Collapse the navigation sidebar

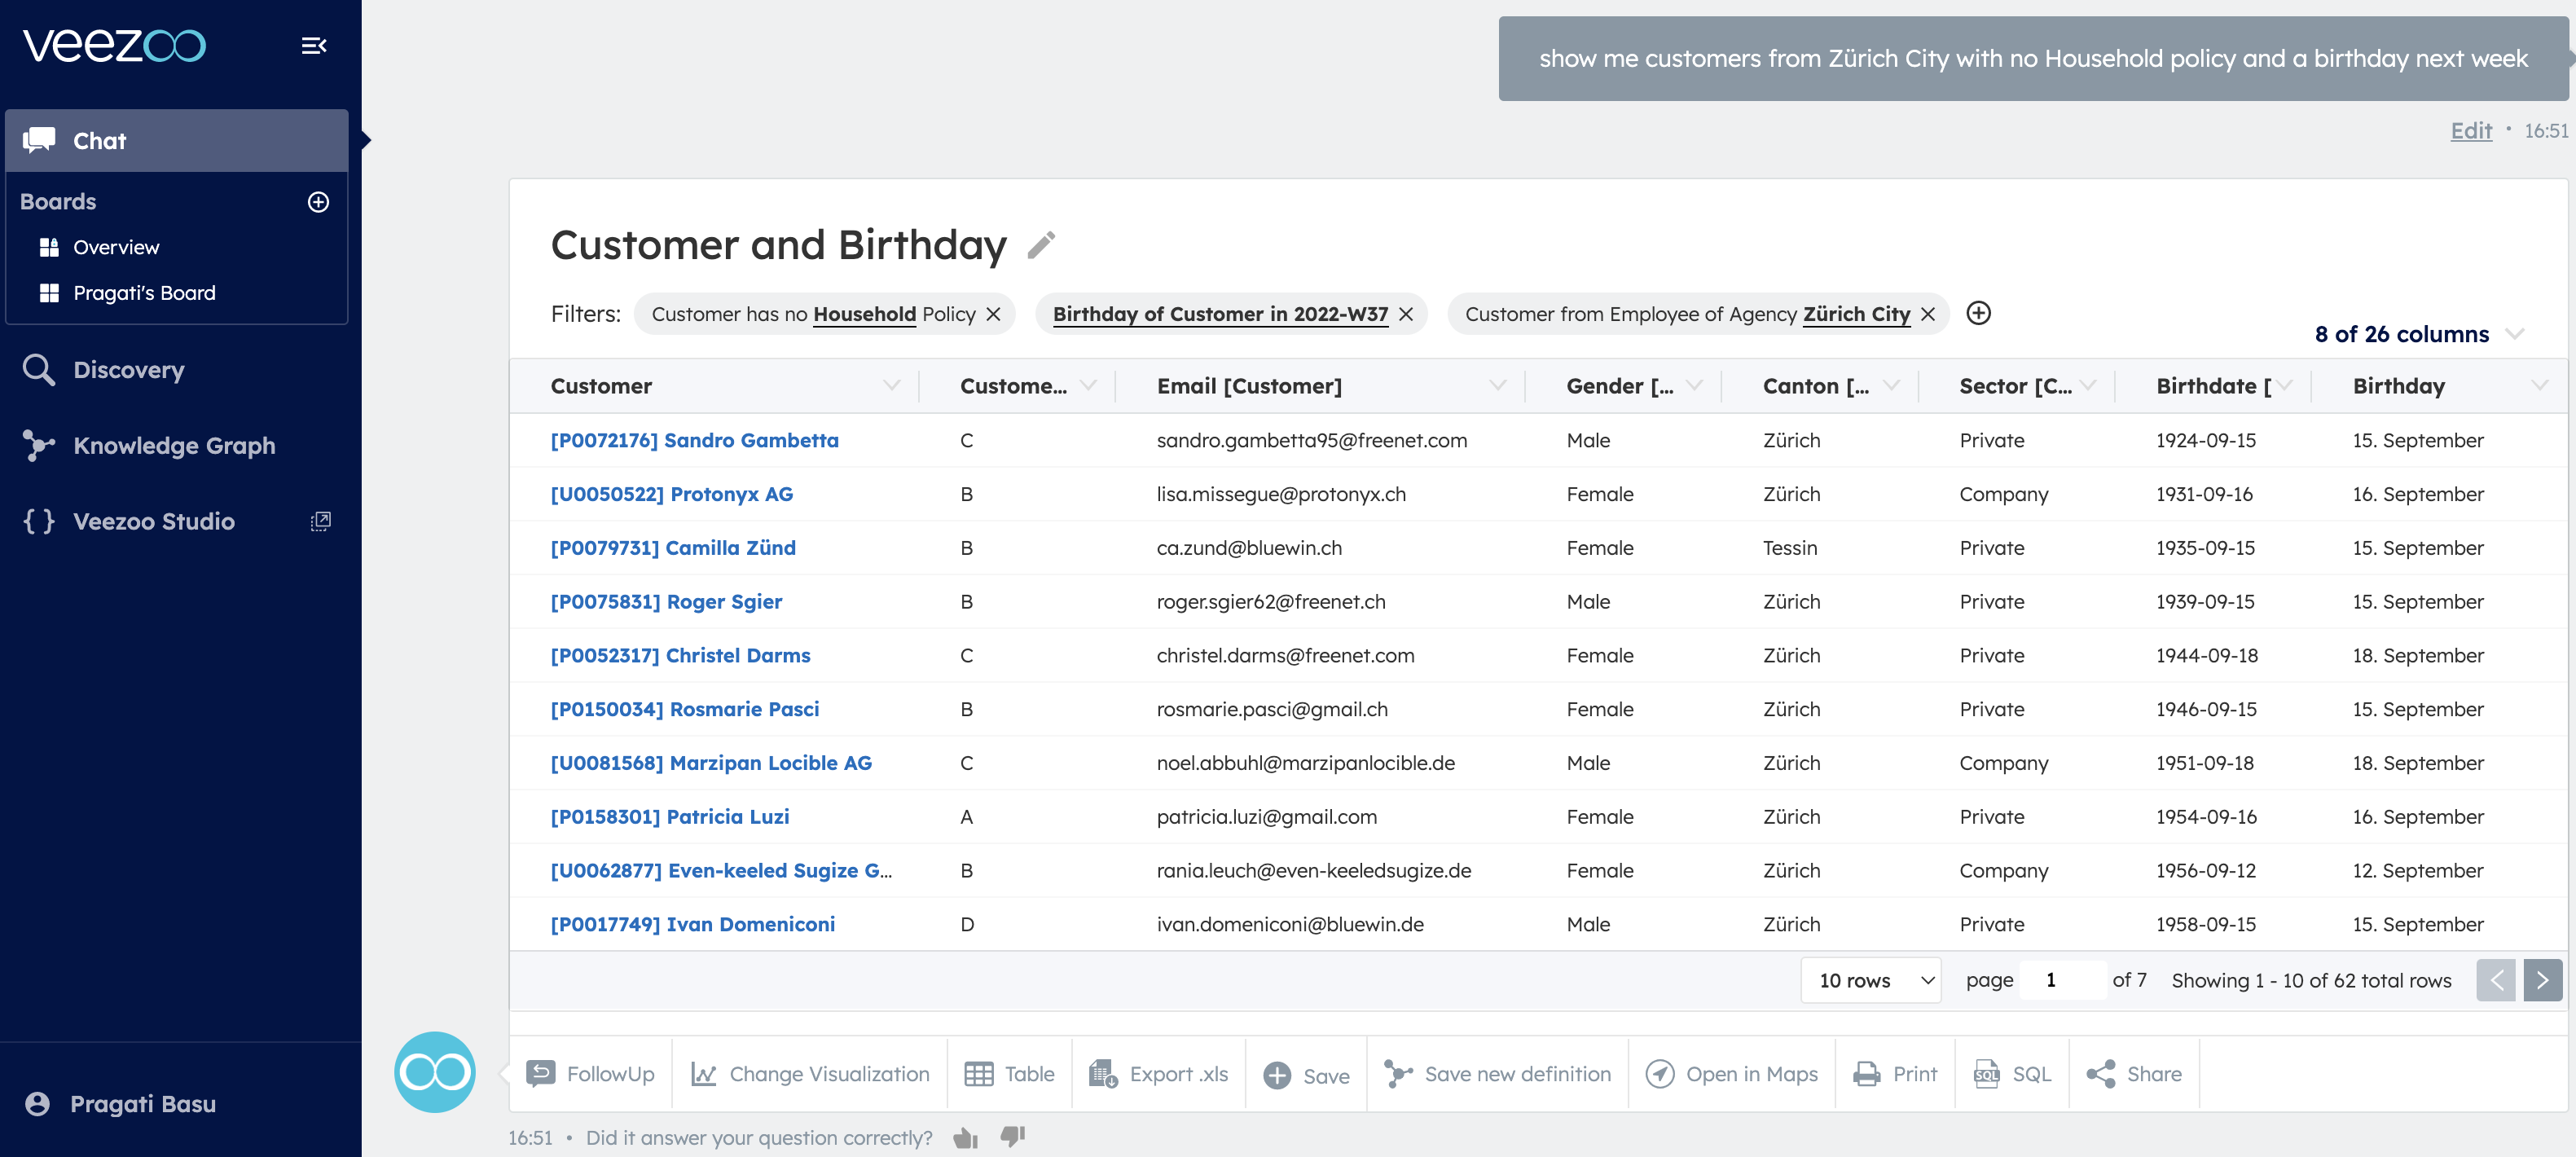314,45
